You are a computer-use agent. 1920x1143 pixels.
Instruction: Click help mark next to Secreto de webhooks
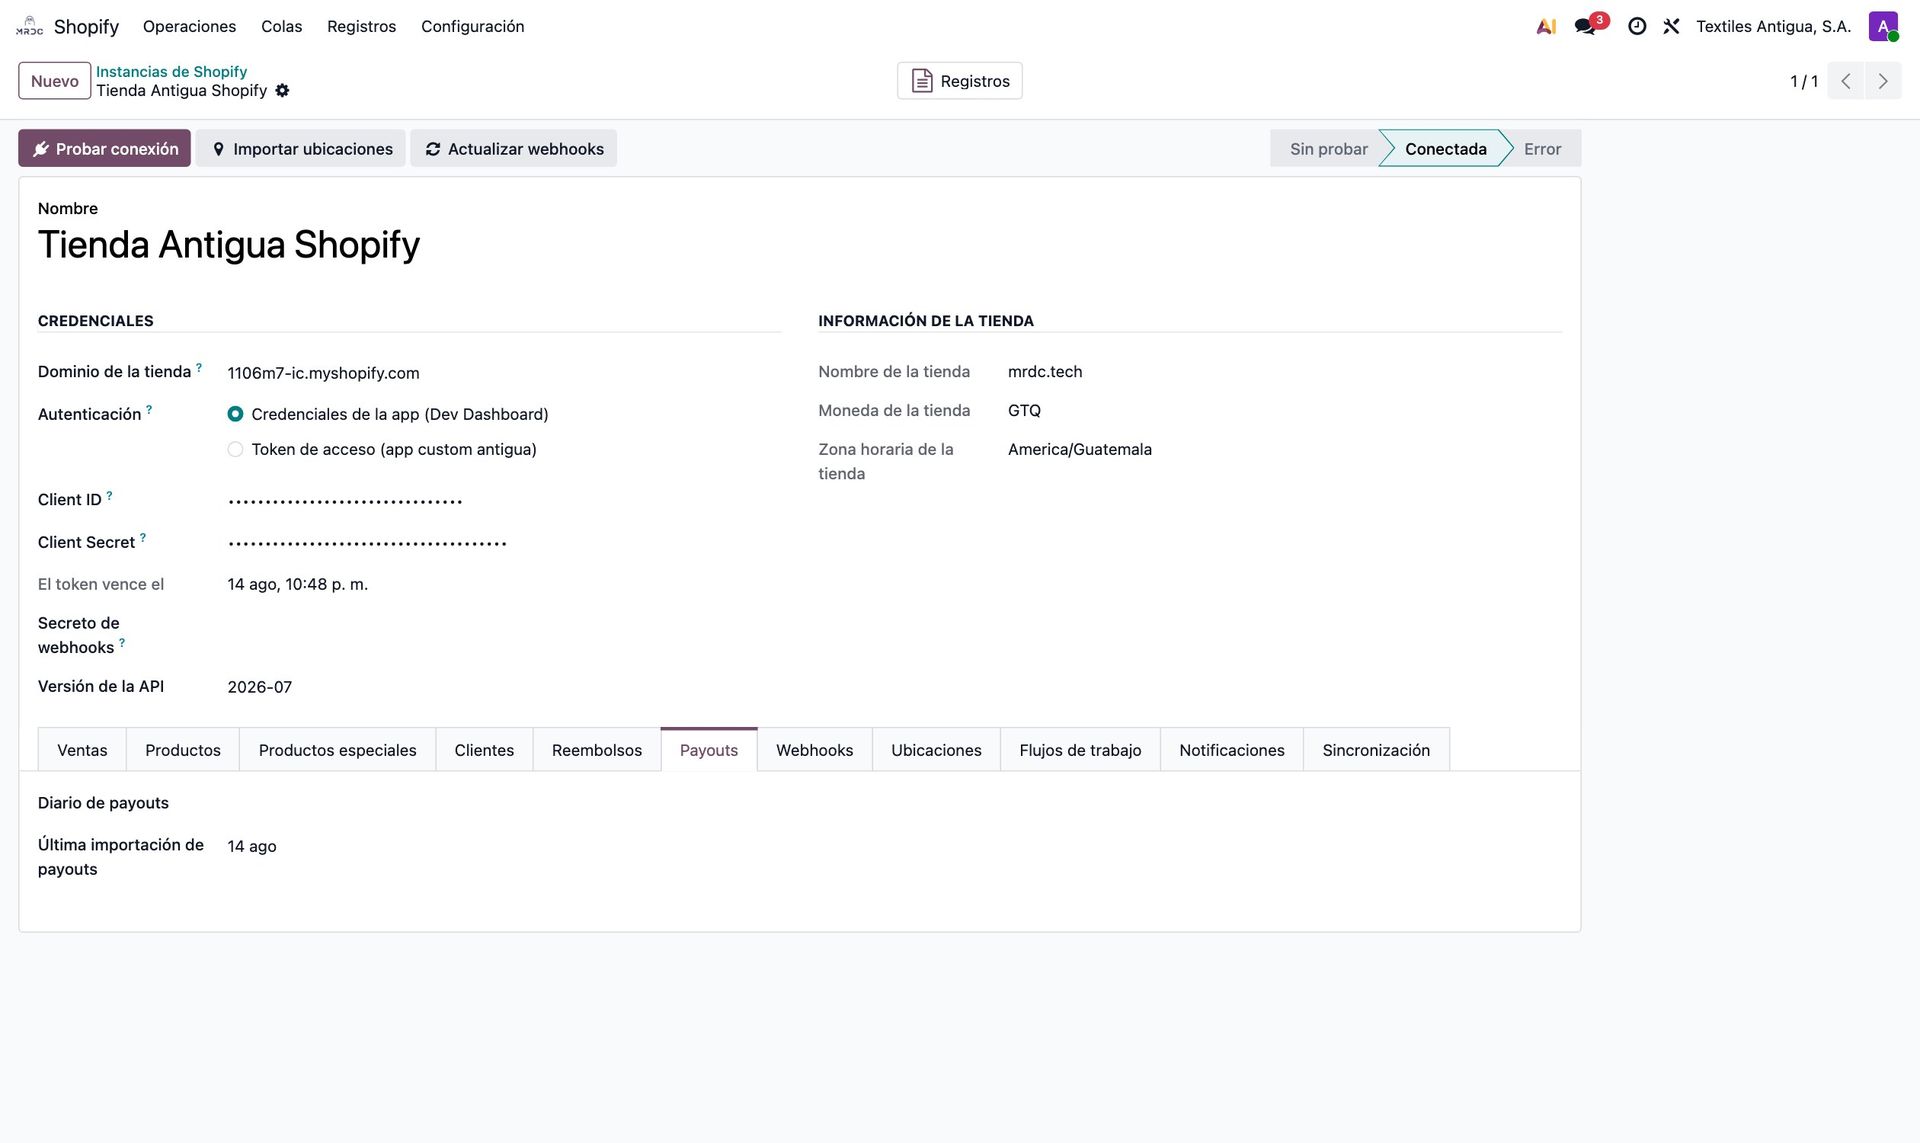point(122,643)
